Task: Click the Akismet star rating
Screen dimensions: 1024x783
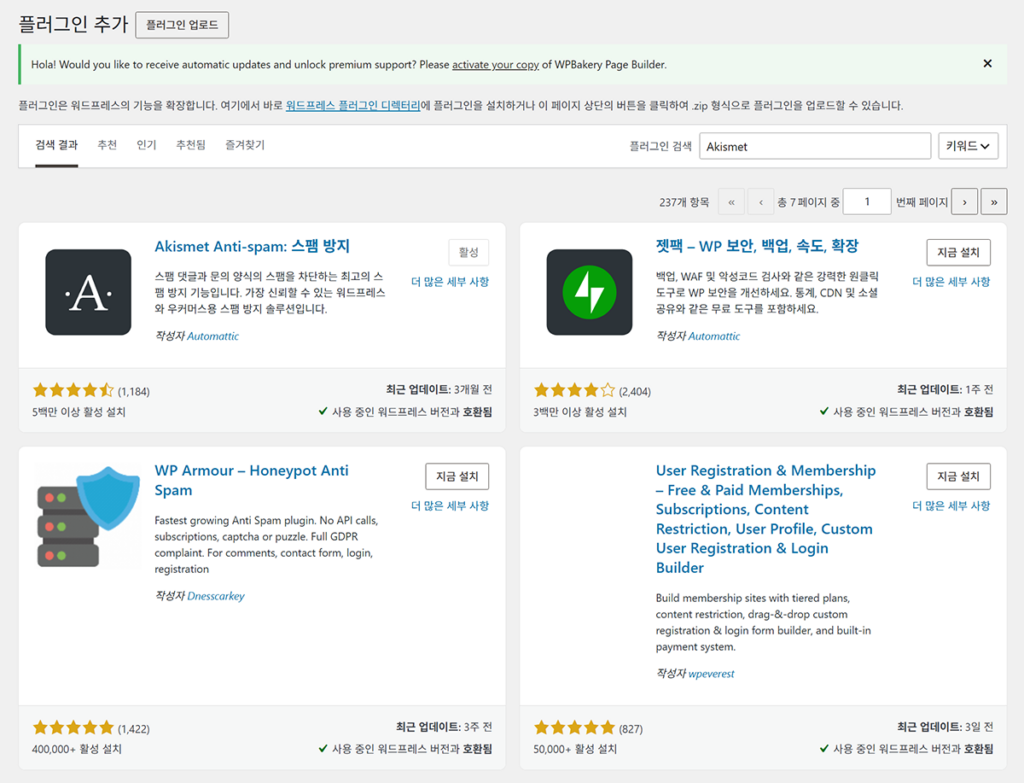Action: click(x=73, y=391)
